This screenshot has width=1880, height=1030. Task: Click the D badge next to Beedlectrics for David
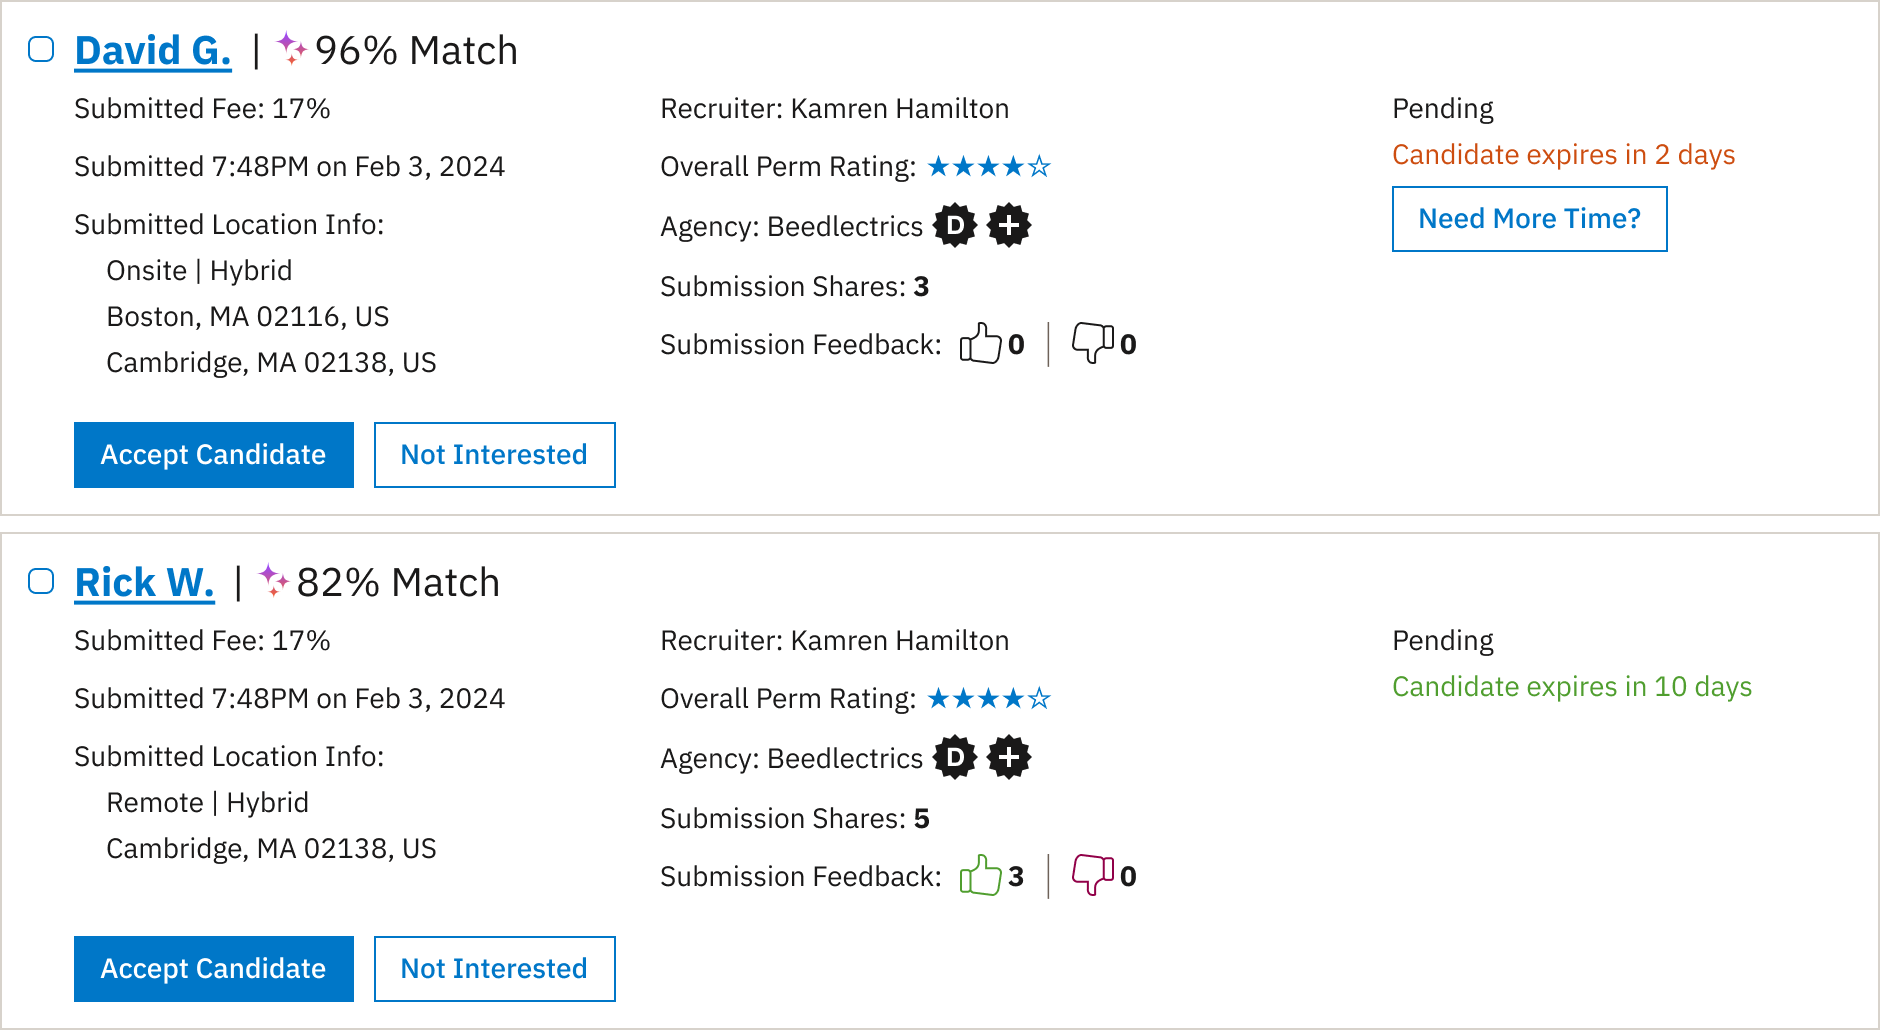955,226
